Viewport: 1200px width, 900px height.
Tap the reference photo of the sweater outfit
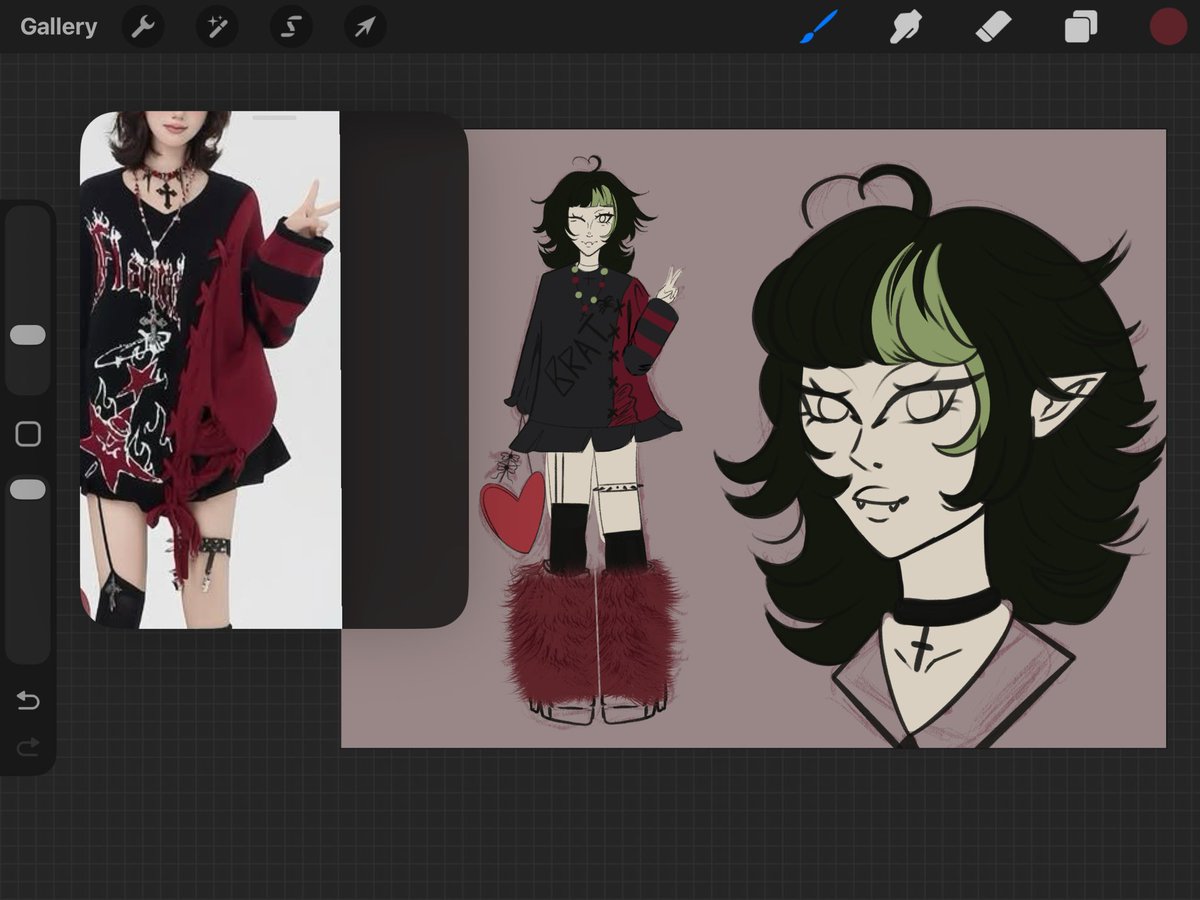[x=210, y=370]
